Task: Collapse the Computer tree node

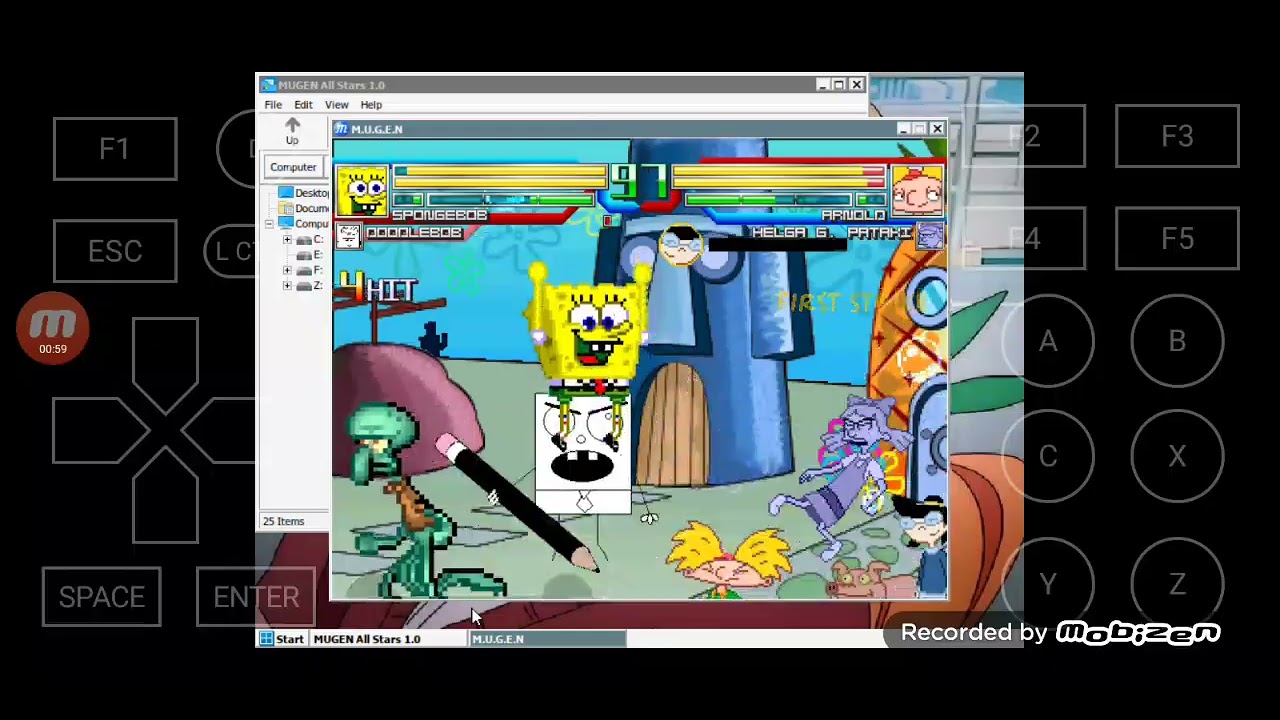Action: [269, 224]
